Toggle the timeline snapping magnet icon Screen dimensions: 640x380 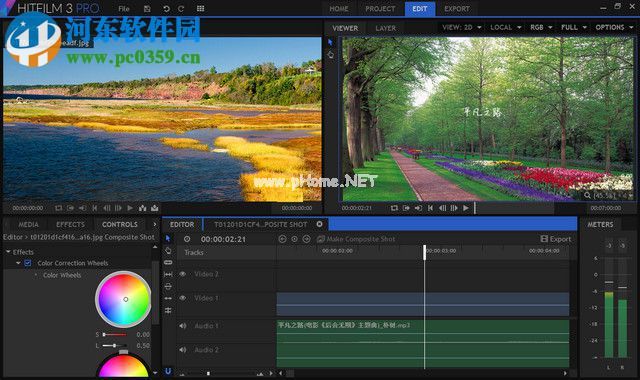(168, 371)
